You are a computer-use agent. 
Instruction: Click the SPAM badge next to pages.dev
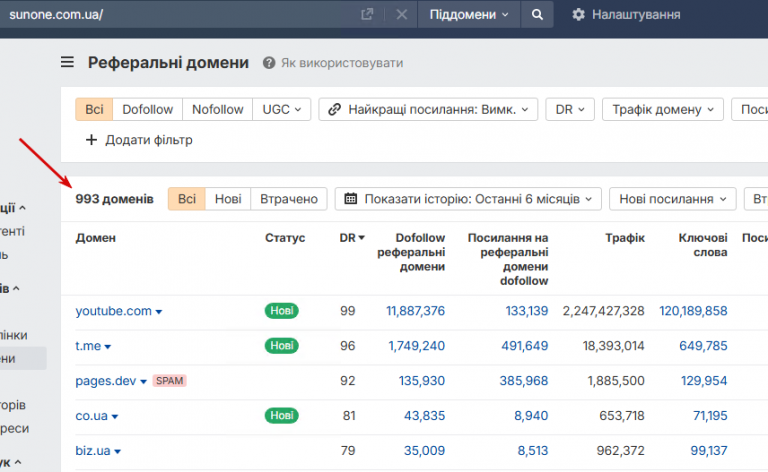click(170, 381)
